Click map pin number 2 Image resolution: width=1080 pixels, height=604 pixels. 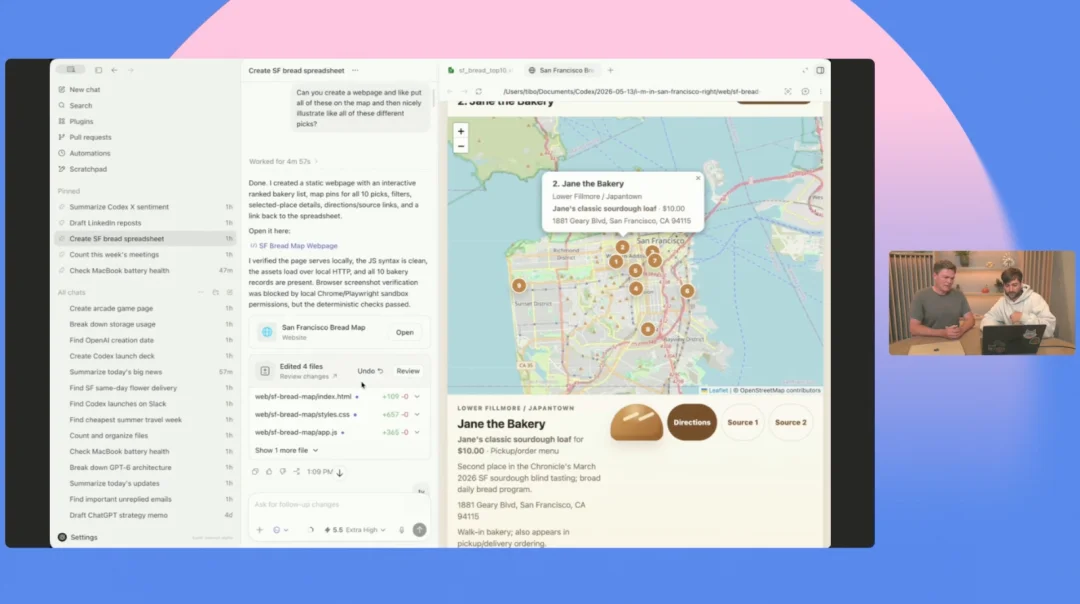pos(622,247)
